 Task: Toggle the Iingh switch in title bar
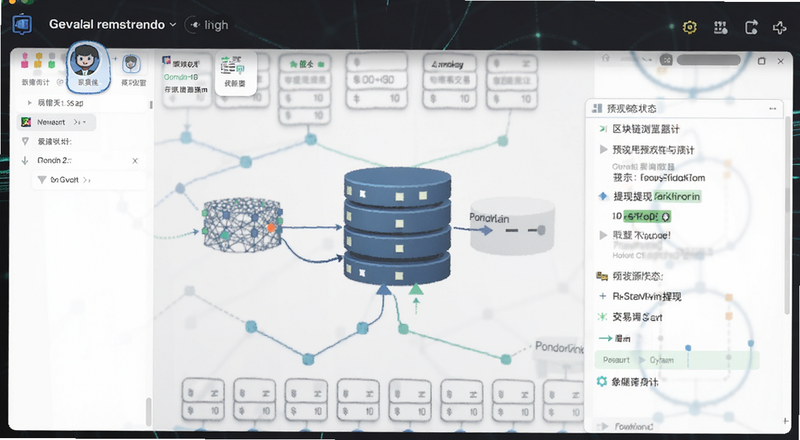pyautogui.click(x=193, y=25)
